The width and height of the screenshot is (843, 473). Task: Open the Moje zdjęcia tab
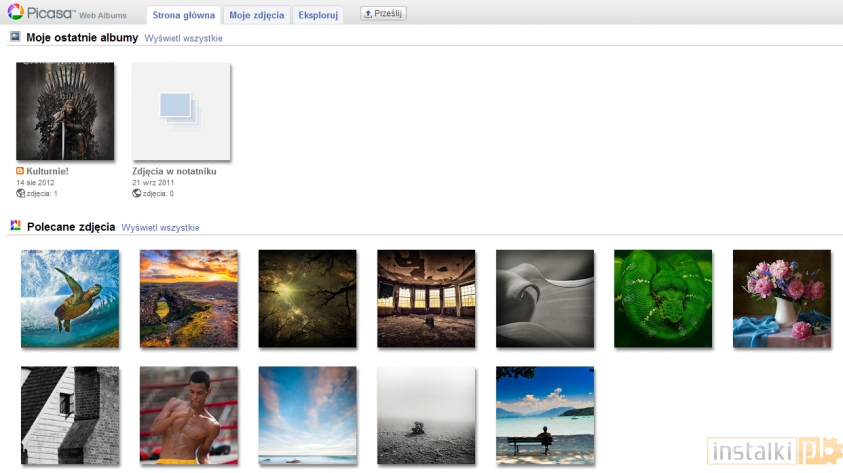[x=256, y=15]
